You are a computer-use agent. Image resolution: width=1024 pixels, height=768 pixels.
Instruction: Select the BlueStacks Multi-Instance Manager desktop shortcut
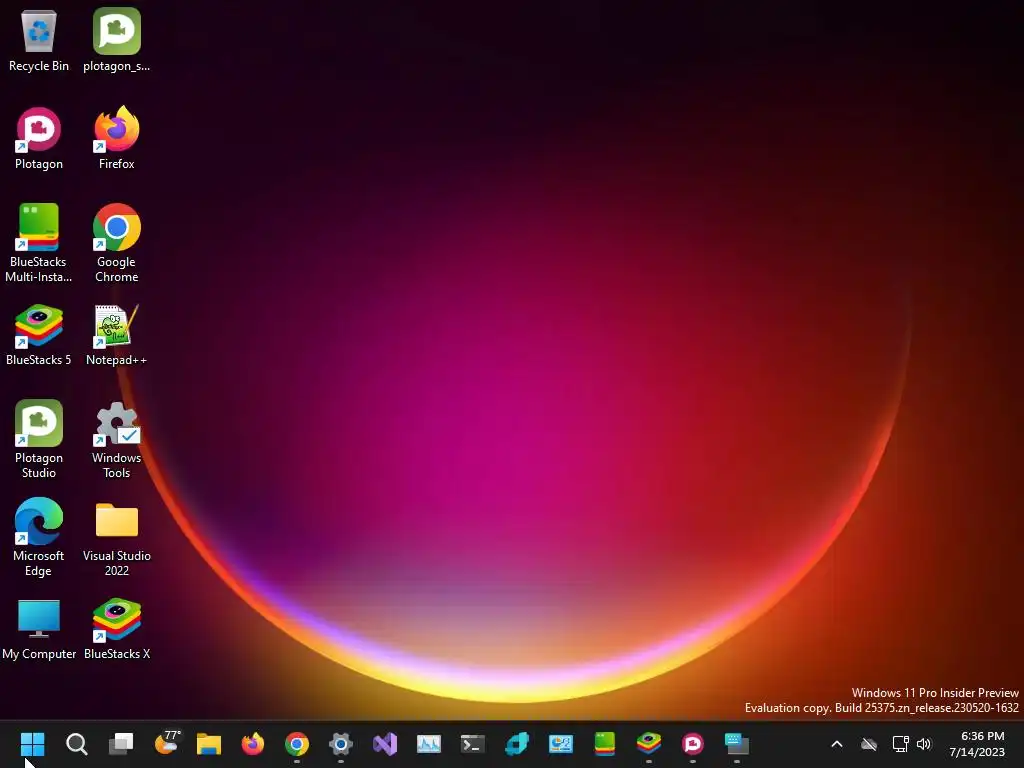pyautogui.click(x=39, y=243)
